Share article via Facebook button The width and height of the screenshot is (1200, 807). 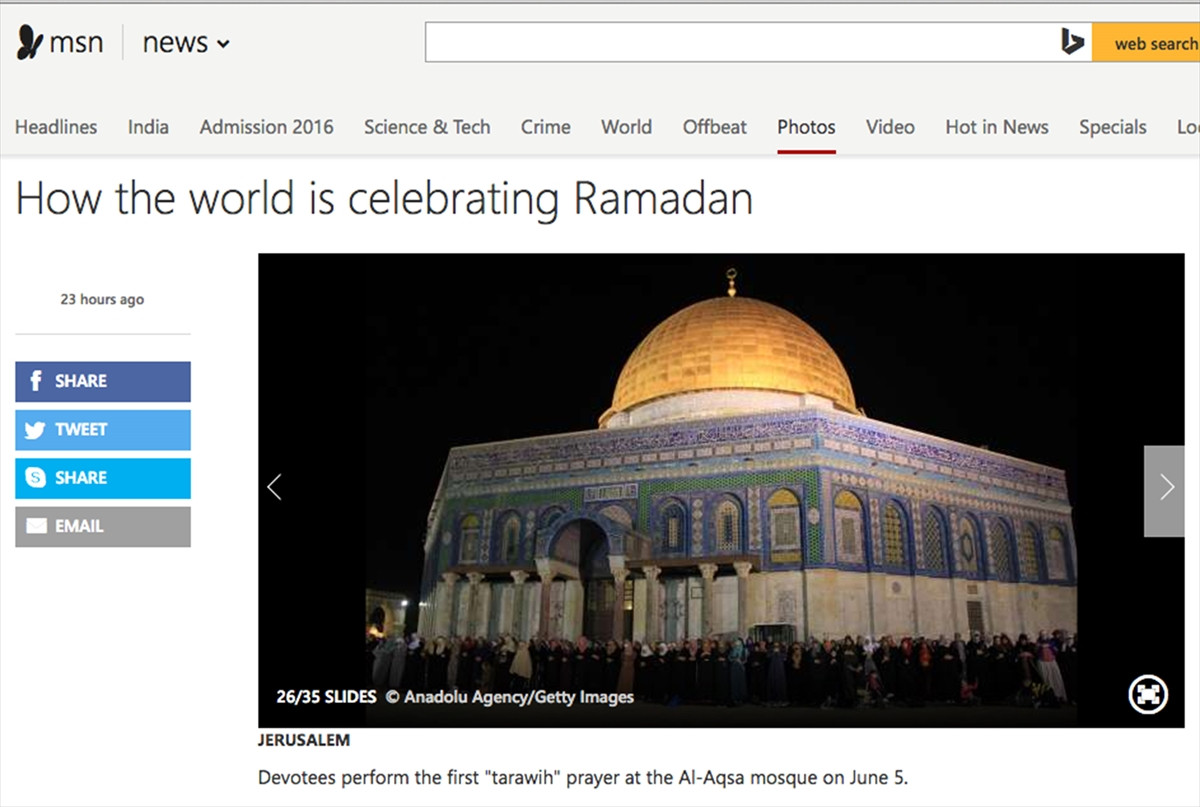pyautogui.click(x=103, y=381)
